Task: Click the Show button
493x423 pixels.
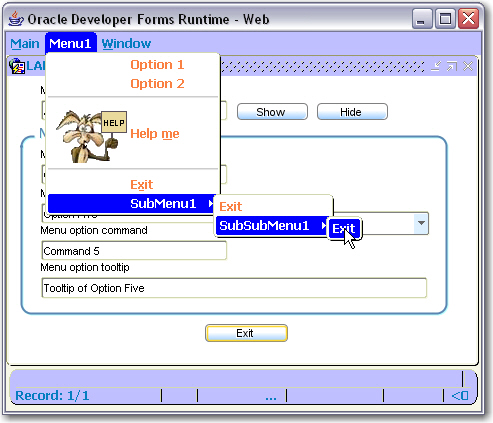Action: pyautogui.click(x=272, y=112)
